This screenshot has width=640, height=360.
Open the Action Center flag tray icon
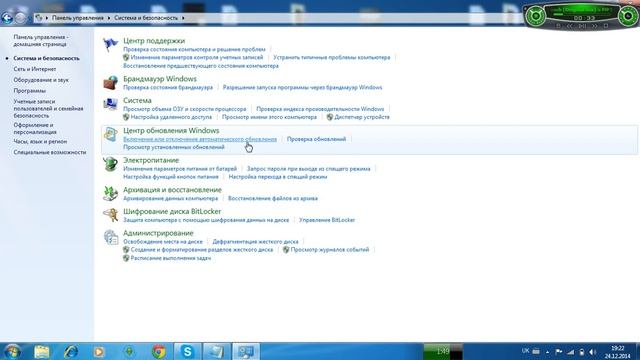pyautogui.click(x=559, y=352)
